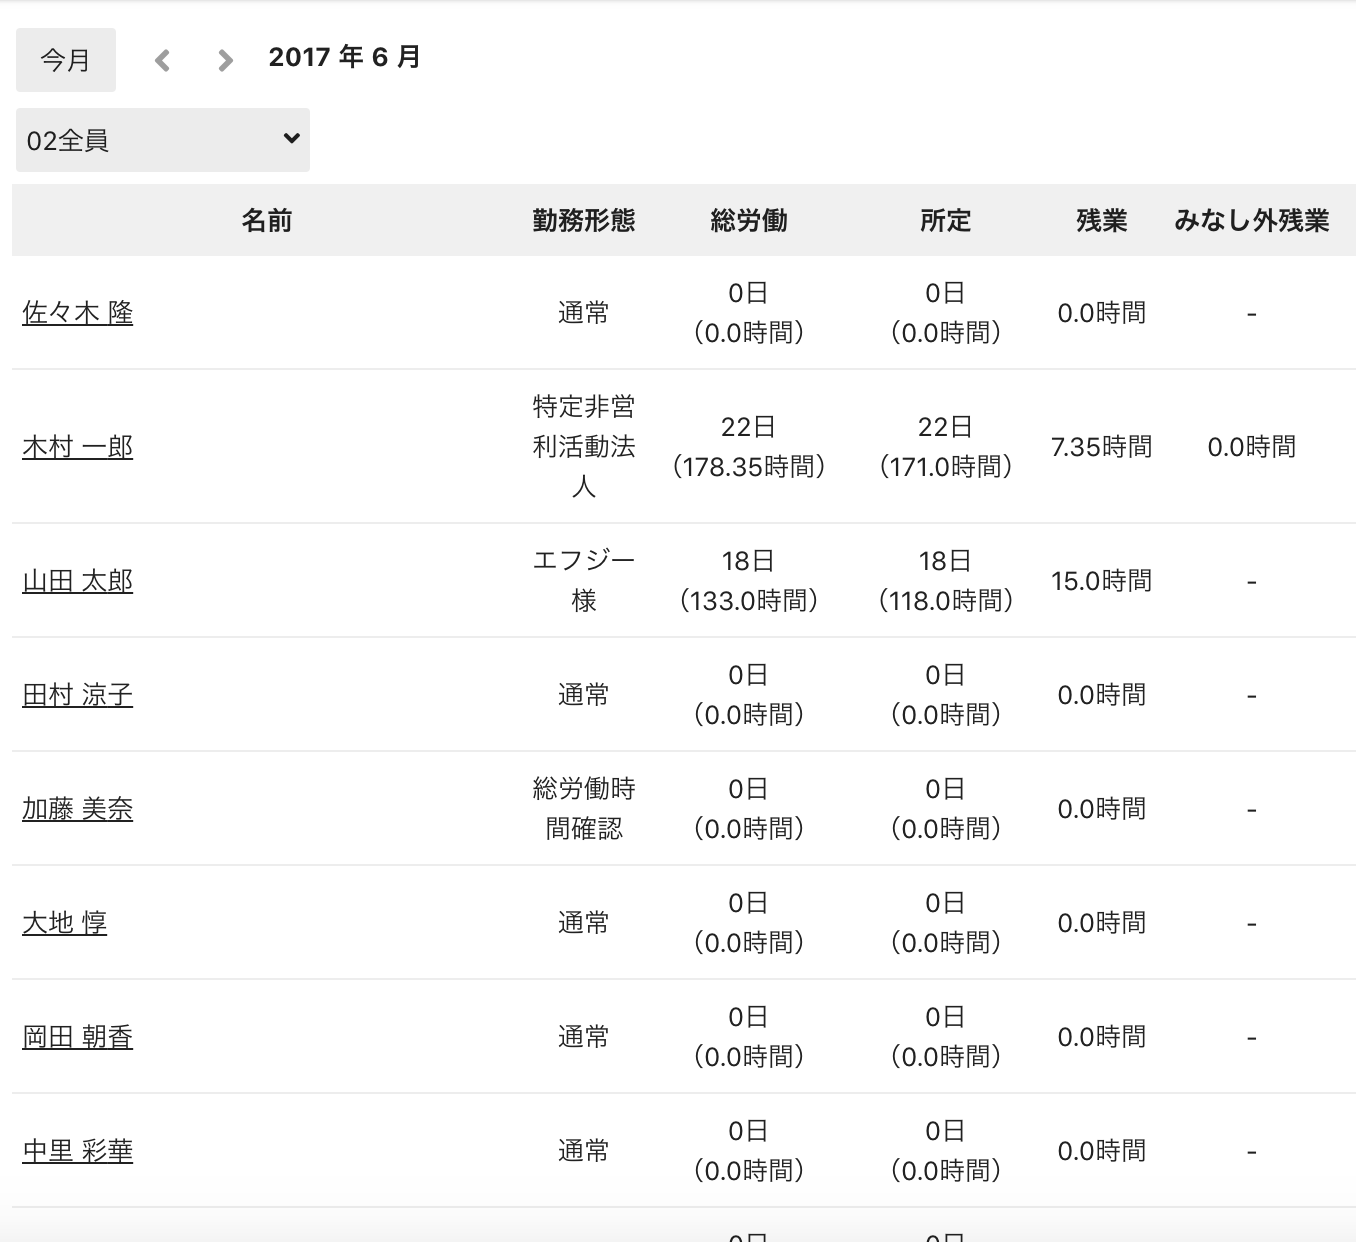Click the 今月 button
The width and height of the screenshot is (1356, 1242).
click(x=66, y=60)
